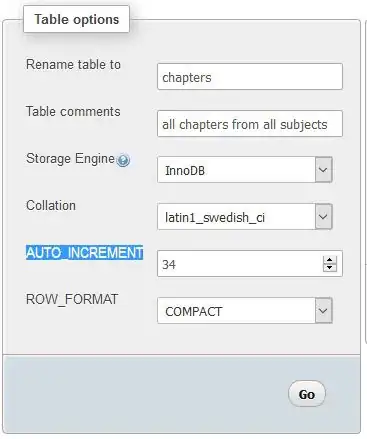Expand the Storage Engine dropdown arrow
The image size is (367, 439).
[323, 170]
